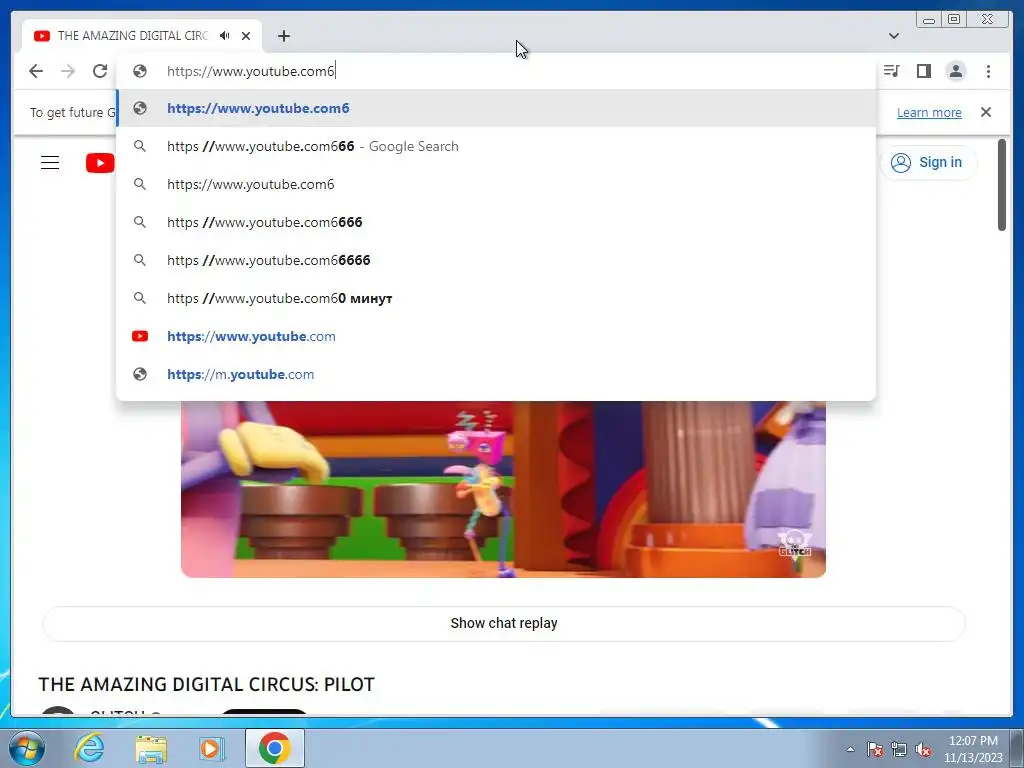Image resolution: width=1024 pixels, height=768 pixels.
Task: Expand the tab search chevron
Action: [894, 36]
